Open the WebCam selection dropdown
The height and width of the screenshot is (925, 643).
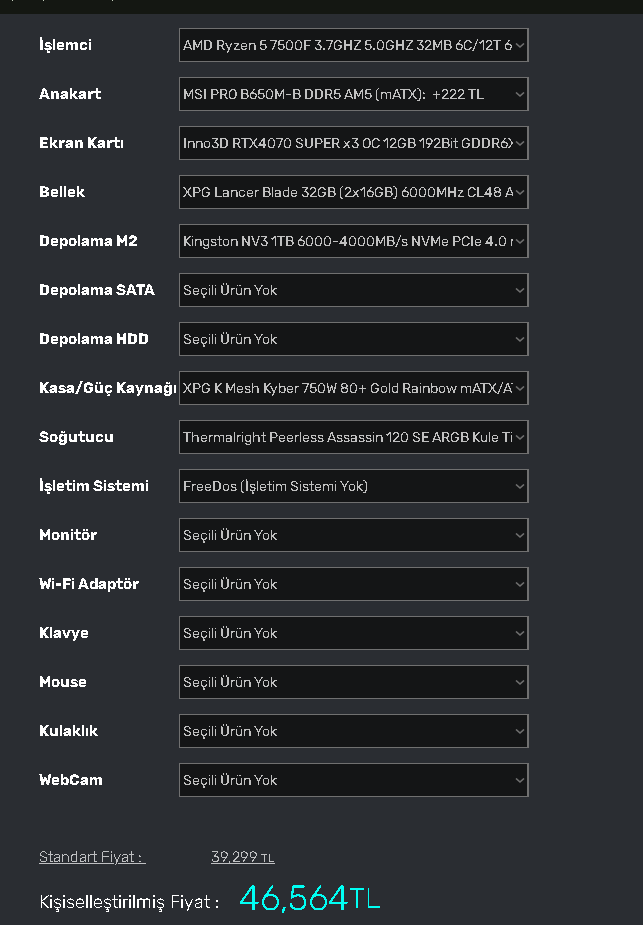pos(353,780)
